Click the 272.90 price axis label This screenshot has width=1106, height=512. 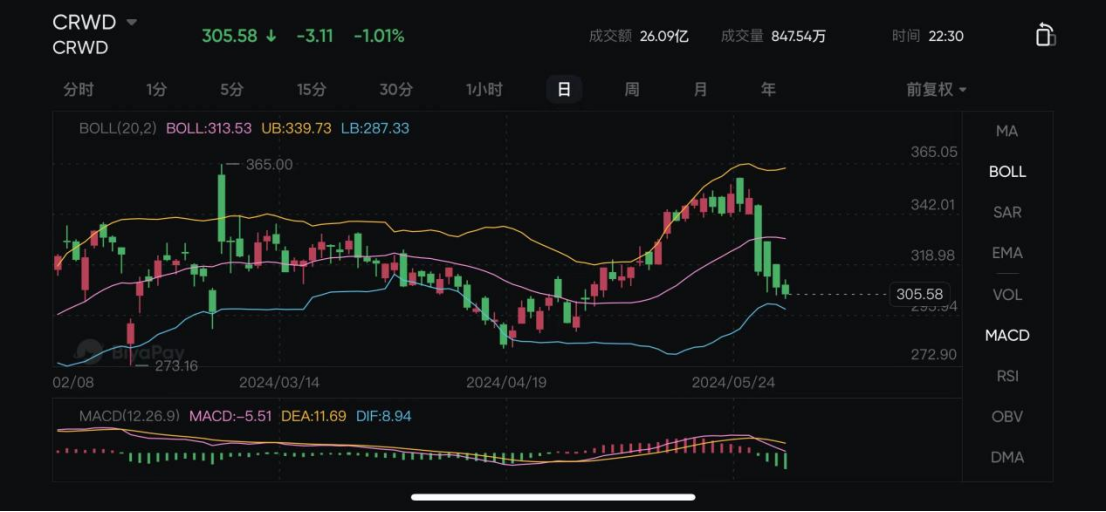(x=934, y=354)
